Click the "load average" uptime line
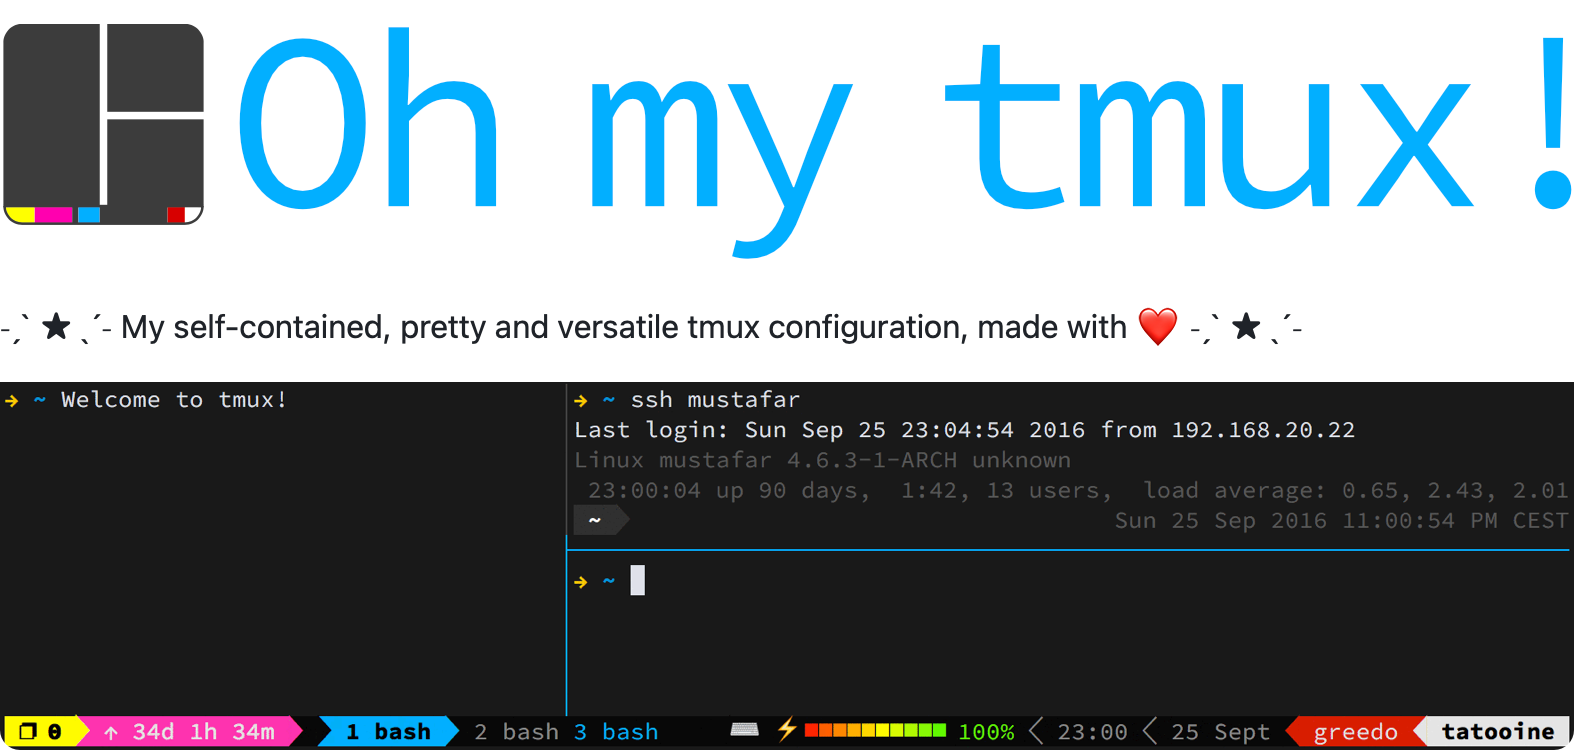Viewport: 1574px width, 750px height. point(1078,490)
